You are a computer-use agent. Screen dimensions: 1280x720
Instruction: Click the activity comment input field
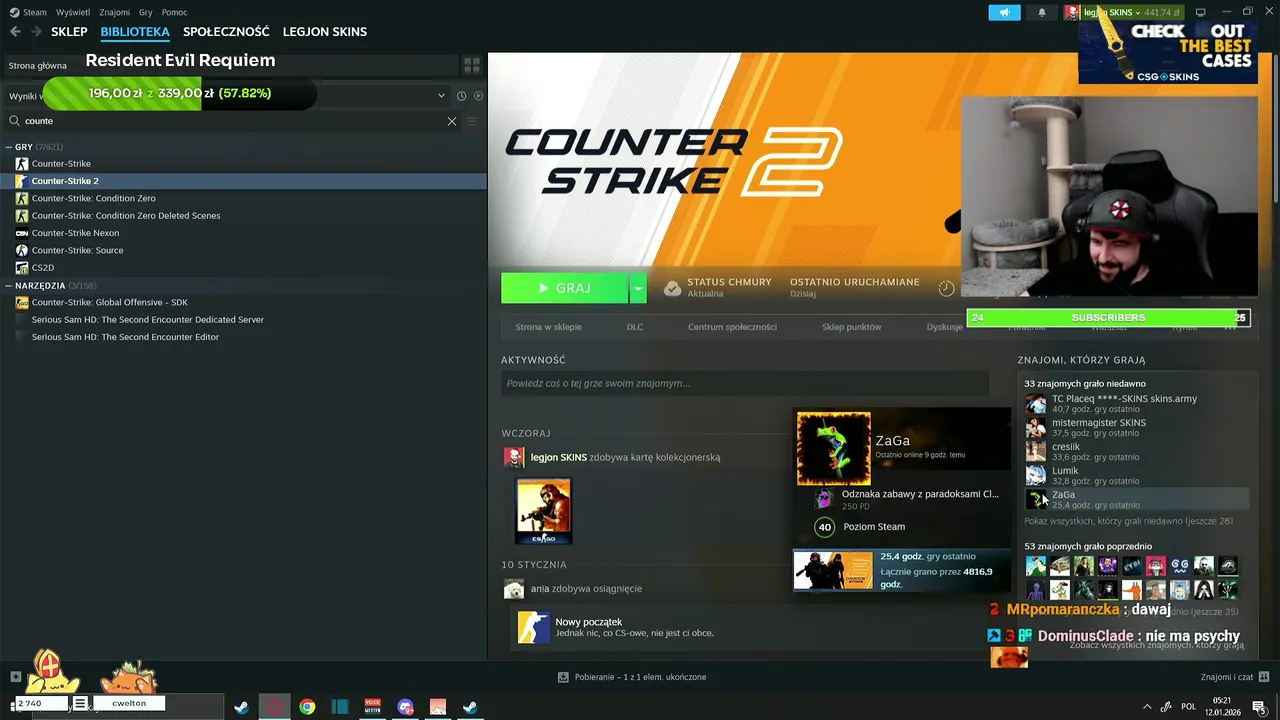(745, 383)
